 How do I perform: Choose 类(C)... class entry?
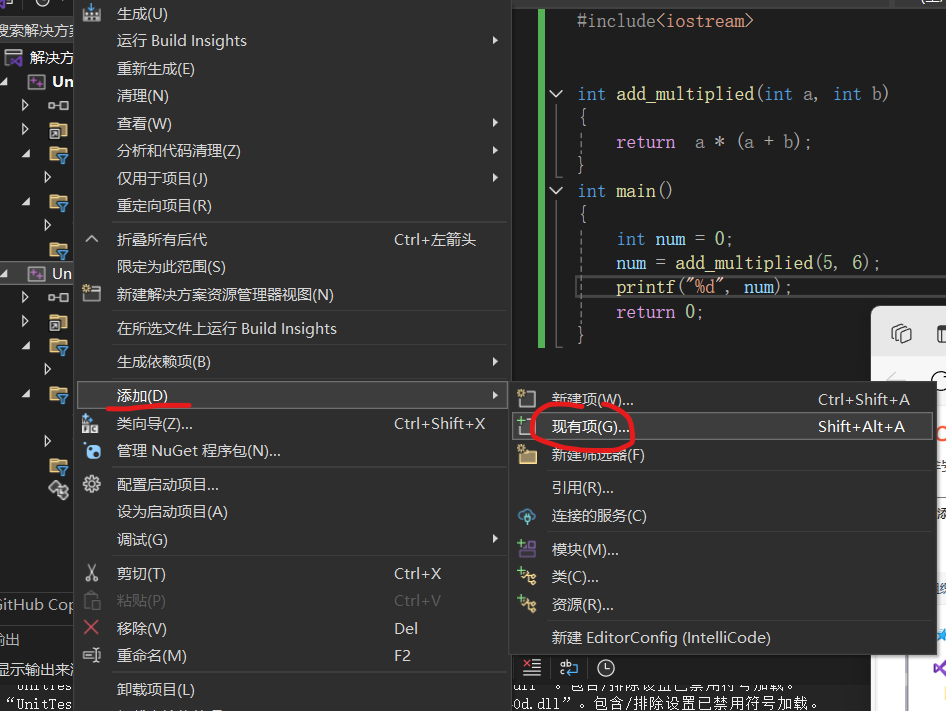tap(722, 577)
